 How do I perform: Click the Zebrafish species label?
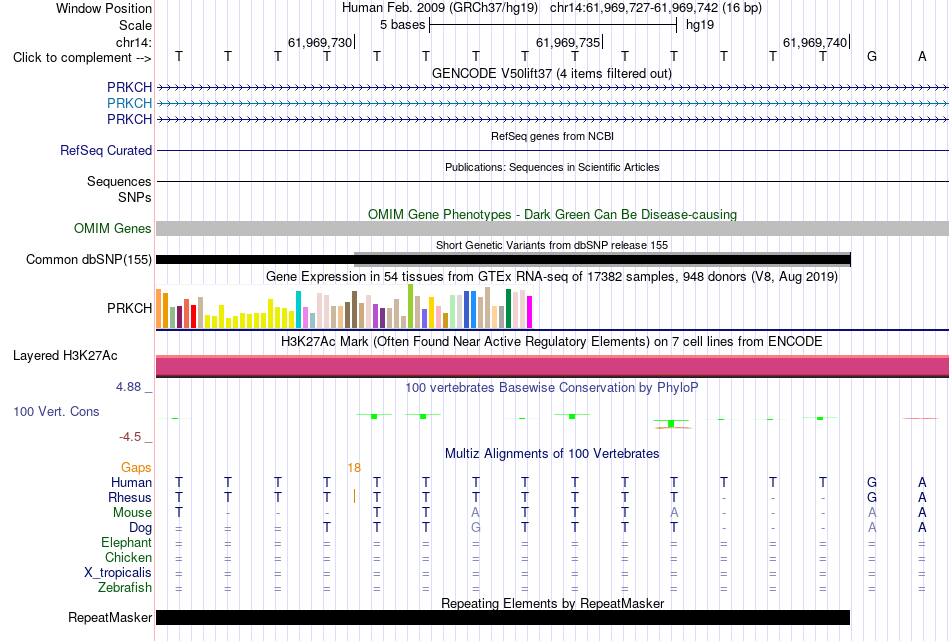pyautogui.click(x=125, y=588)
